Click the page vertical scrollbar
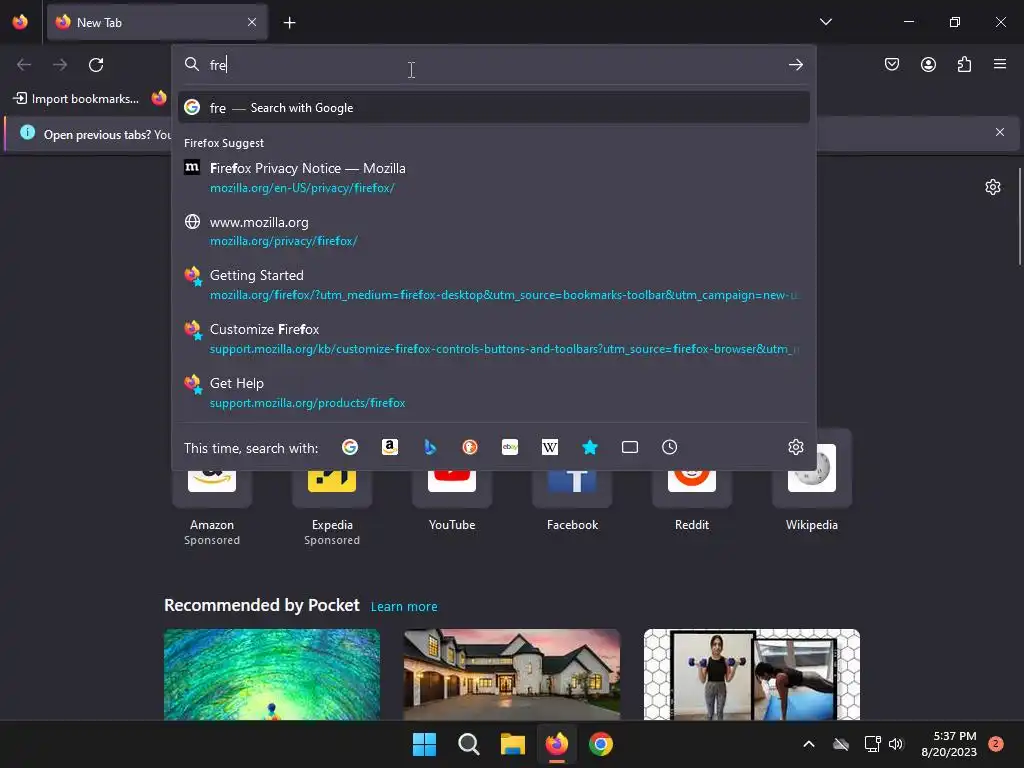The height and width of the screenshot is (768, 1024). click(x=1020, y=216)
